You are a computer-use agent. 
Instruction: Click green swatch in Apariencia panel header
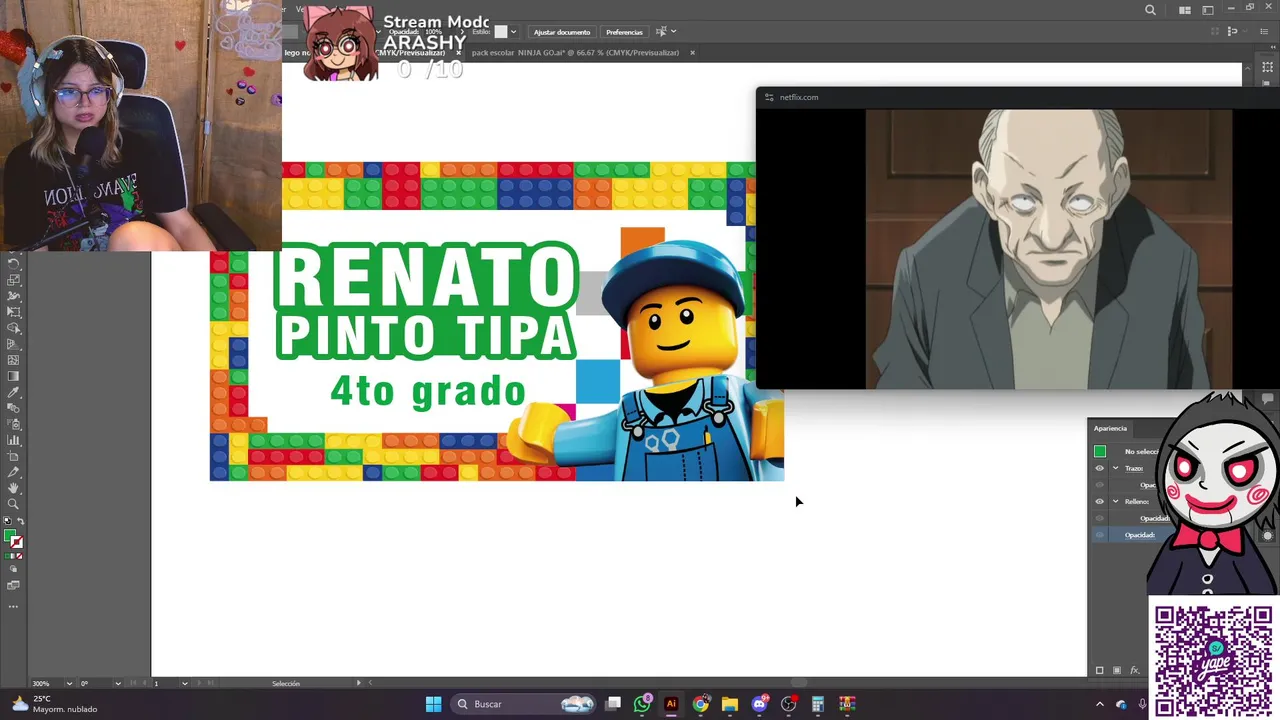click(x=1100, y=451)
